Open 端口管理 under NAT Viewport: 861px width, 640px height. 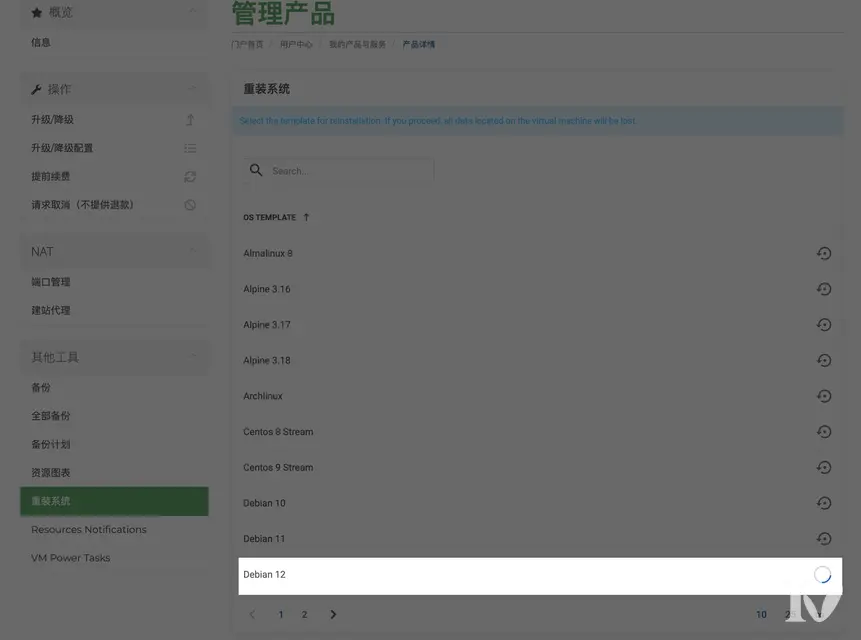[51, 282]
